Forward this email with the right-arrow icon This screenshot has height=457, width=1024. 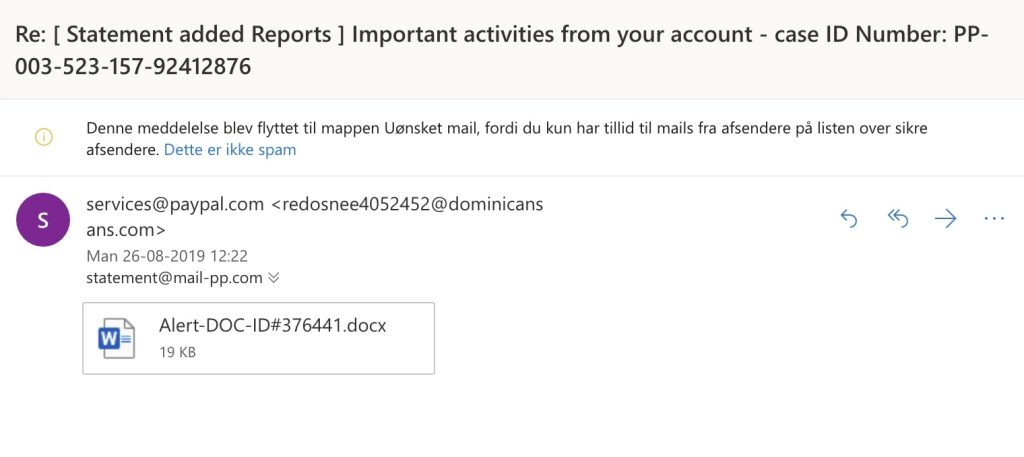coord(945,219)
